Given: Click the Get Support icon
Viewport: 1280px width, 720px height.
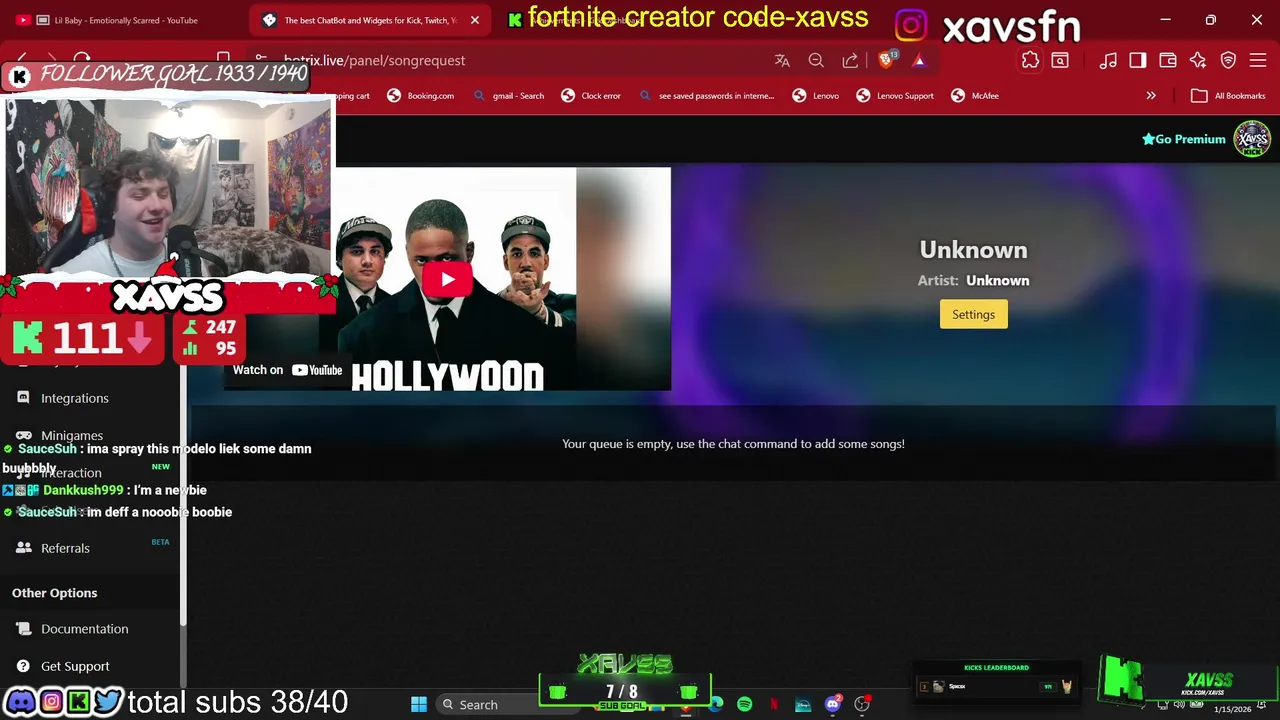Looking at the screenshot, I should (x=23, y=666).
